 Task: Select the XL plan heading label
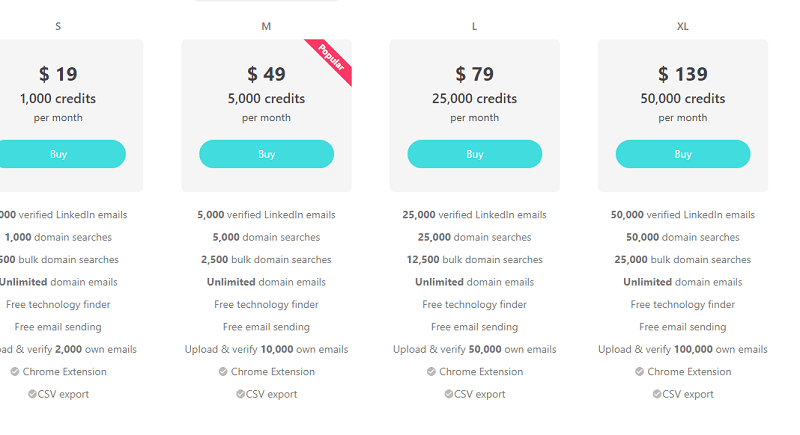[x=683, y=26]
